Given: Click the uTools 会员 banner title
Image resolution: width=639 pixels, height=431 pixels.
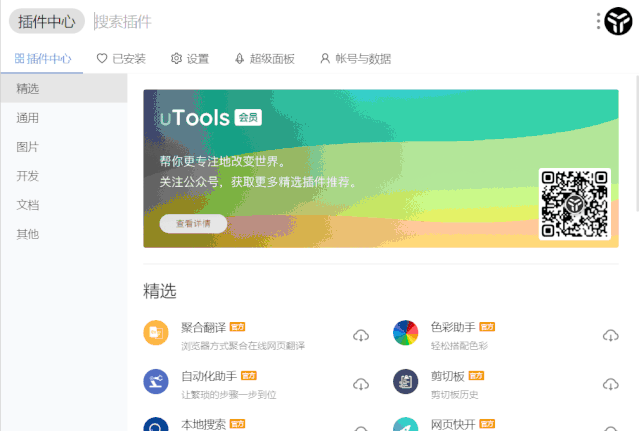Looking at the screenshot, I should pyautogui.click(x=211, y=118).
